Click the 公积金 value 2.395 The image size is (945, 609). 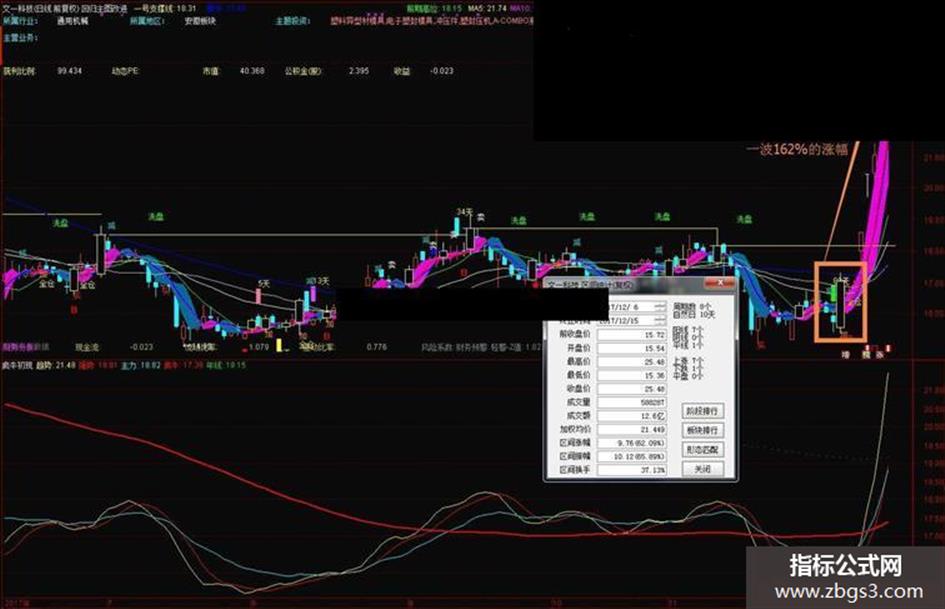(359, 71)
